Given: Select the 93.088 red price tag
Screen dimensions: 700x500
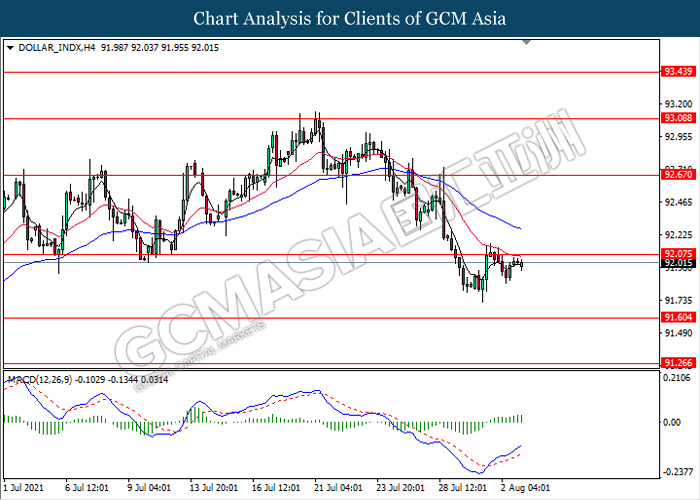Looking at the screenshot, I should (x=679, y=118).
